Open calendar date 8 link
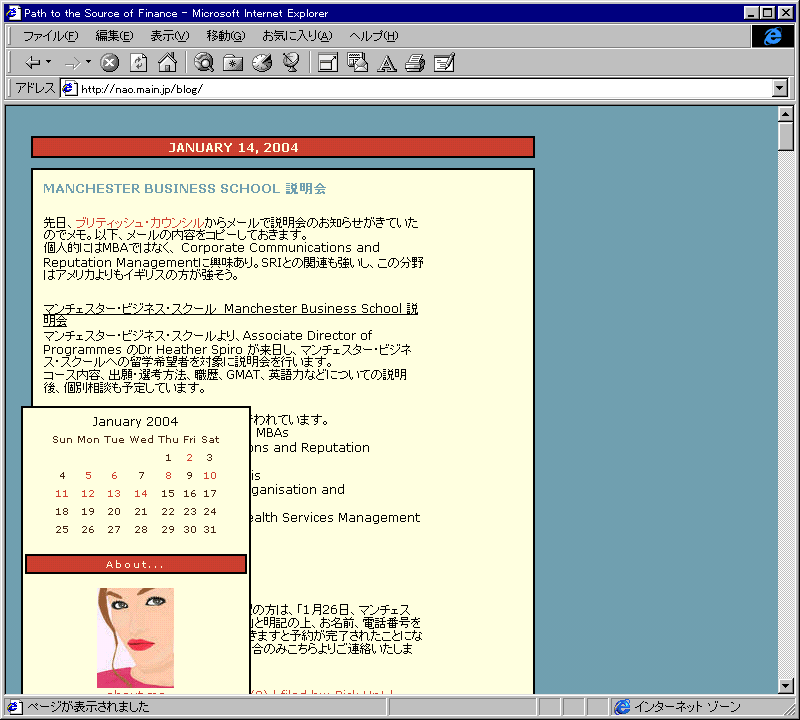The image size is (800, 720). tap(168, 476)
